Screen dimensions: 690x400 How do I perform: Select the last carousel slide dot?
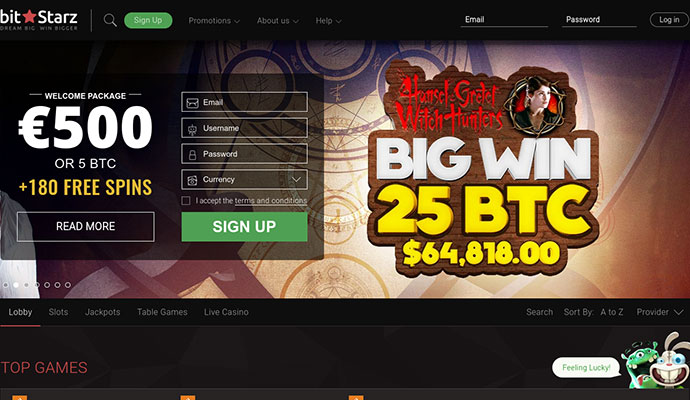68,285
